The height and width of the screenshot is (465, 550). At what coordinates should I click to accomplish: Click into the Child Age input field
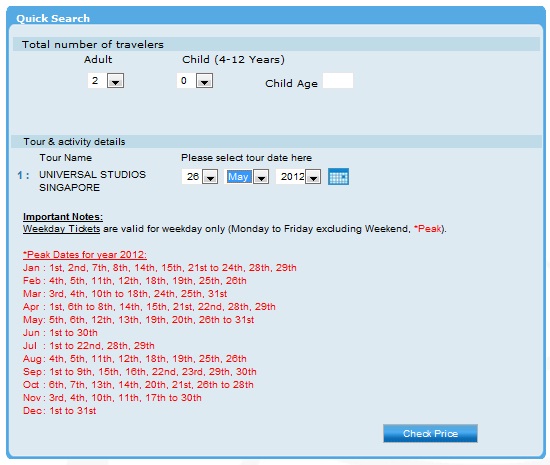tap(338, 81)
